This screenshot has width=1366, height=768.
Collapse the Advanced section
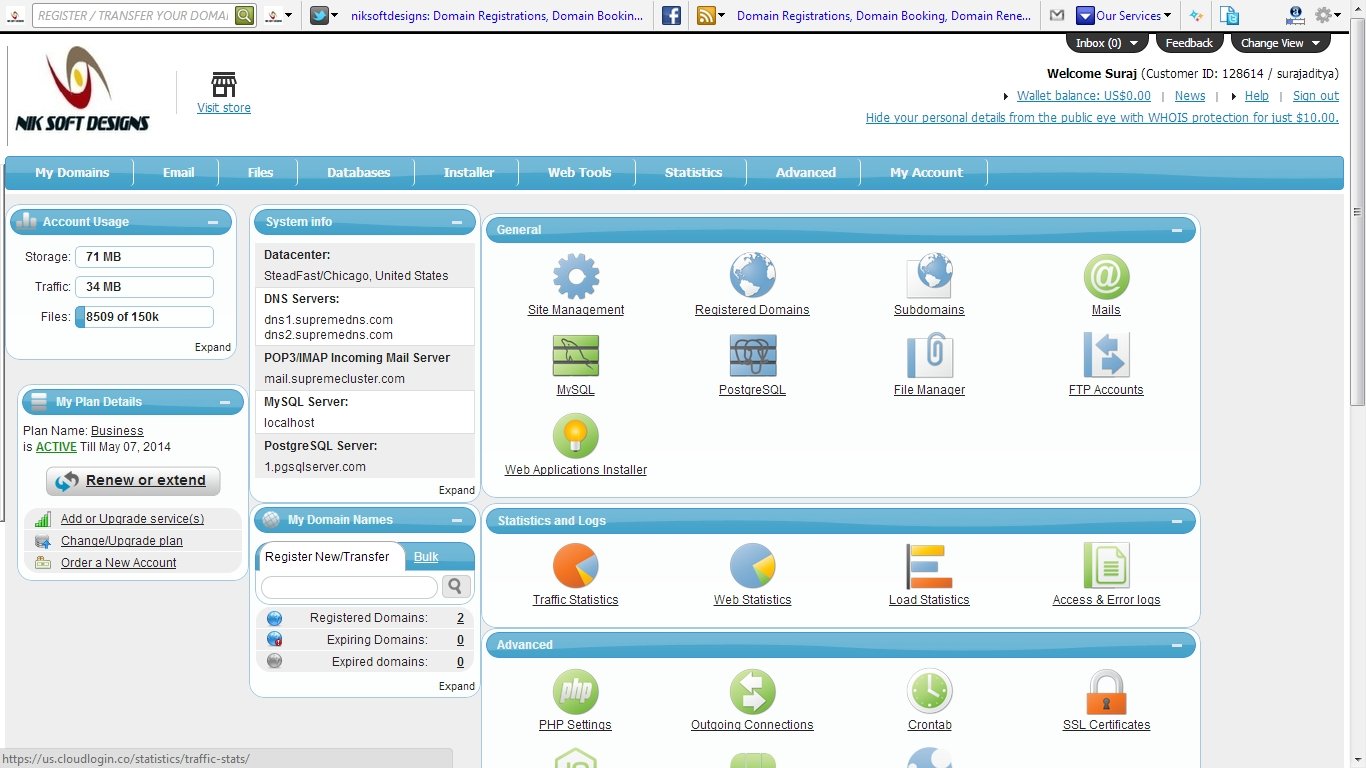[1176, 645]
